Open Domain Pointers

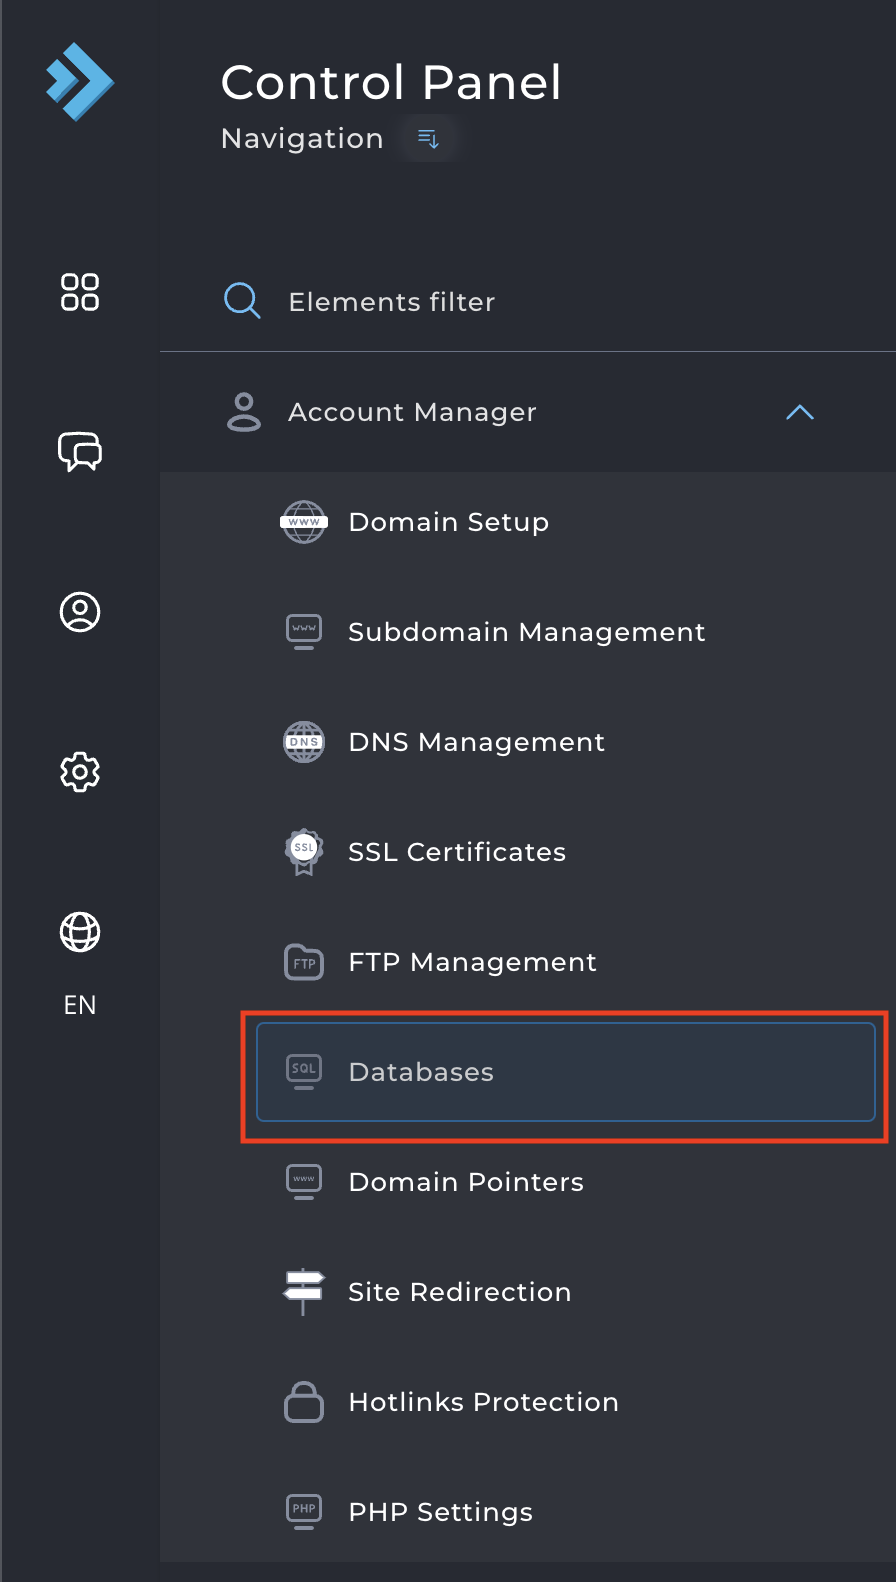coord(566,1182)
